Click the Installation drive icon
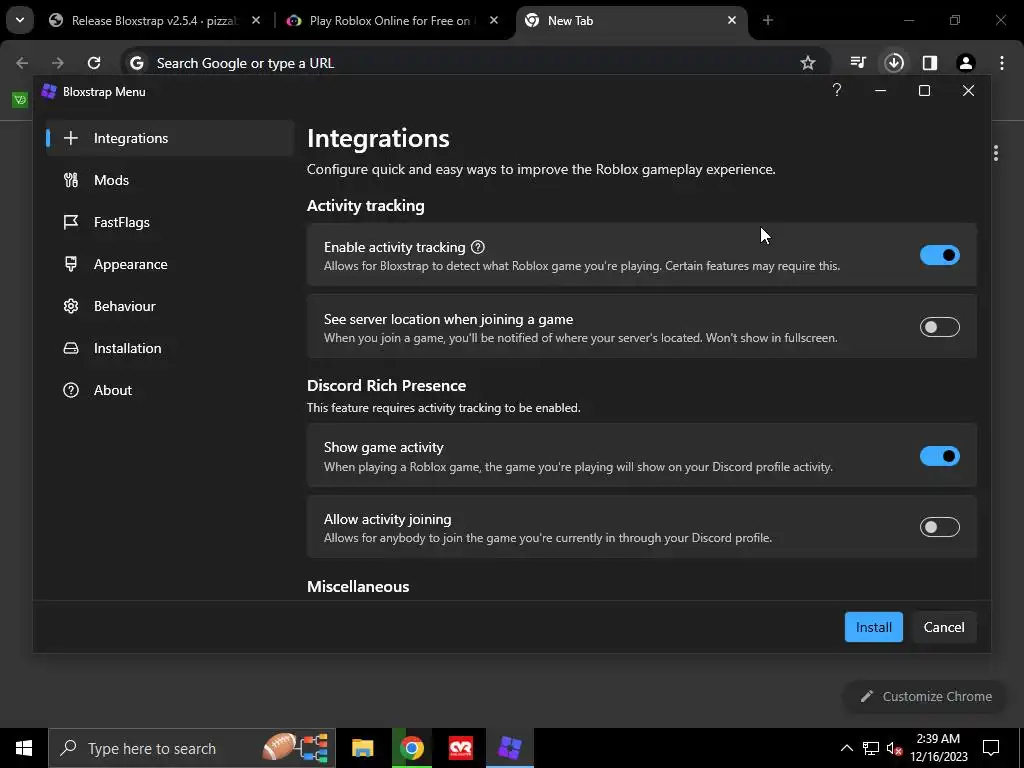This screenshot has height=768, width=1024. [x=71, y=348]
